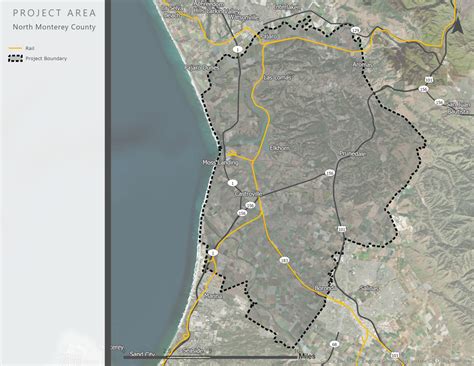474x366 pixels.
Task: Click the "San Juan Bautista" map label
Action: (460, 108)
